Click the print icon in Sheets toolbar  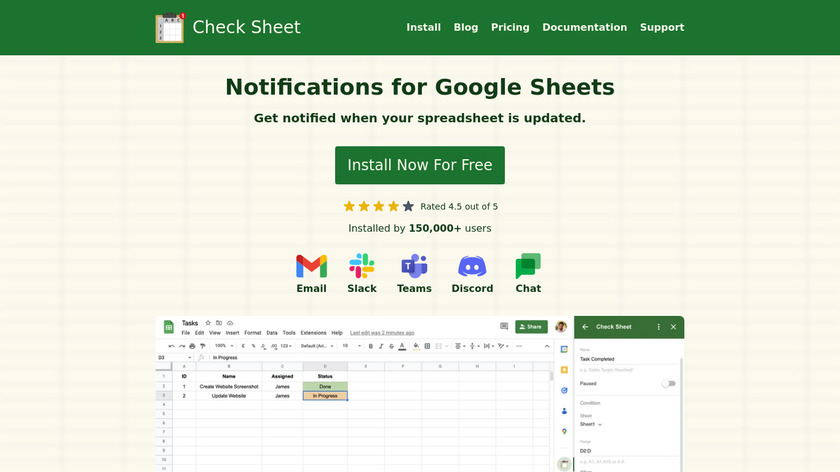point(192,346)
